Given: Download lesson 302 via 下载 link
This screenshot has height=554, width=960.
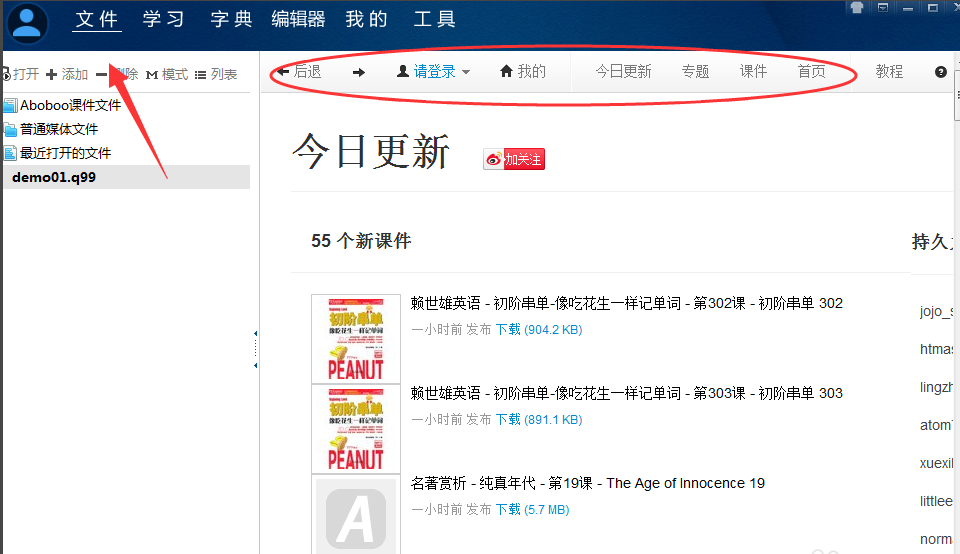Looking at the screenshot, I should (508, 329).
